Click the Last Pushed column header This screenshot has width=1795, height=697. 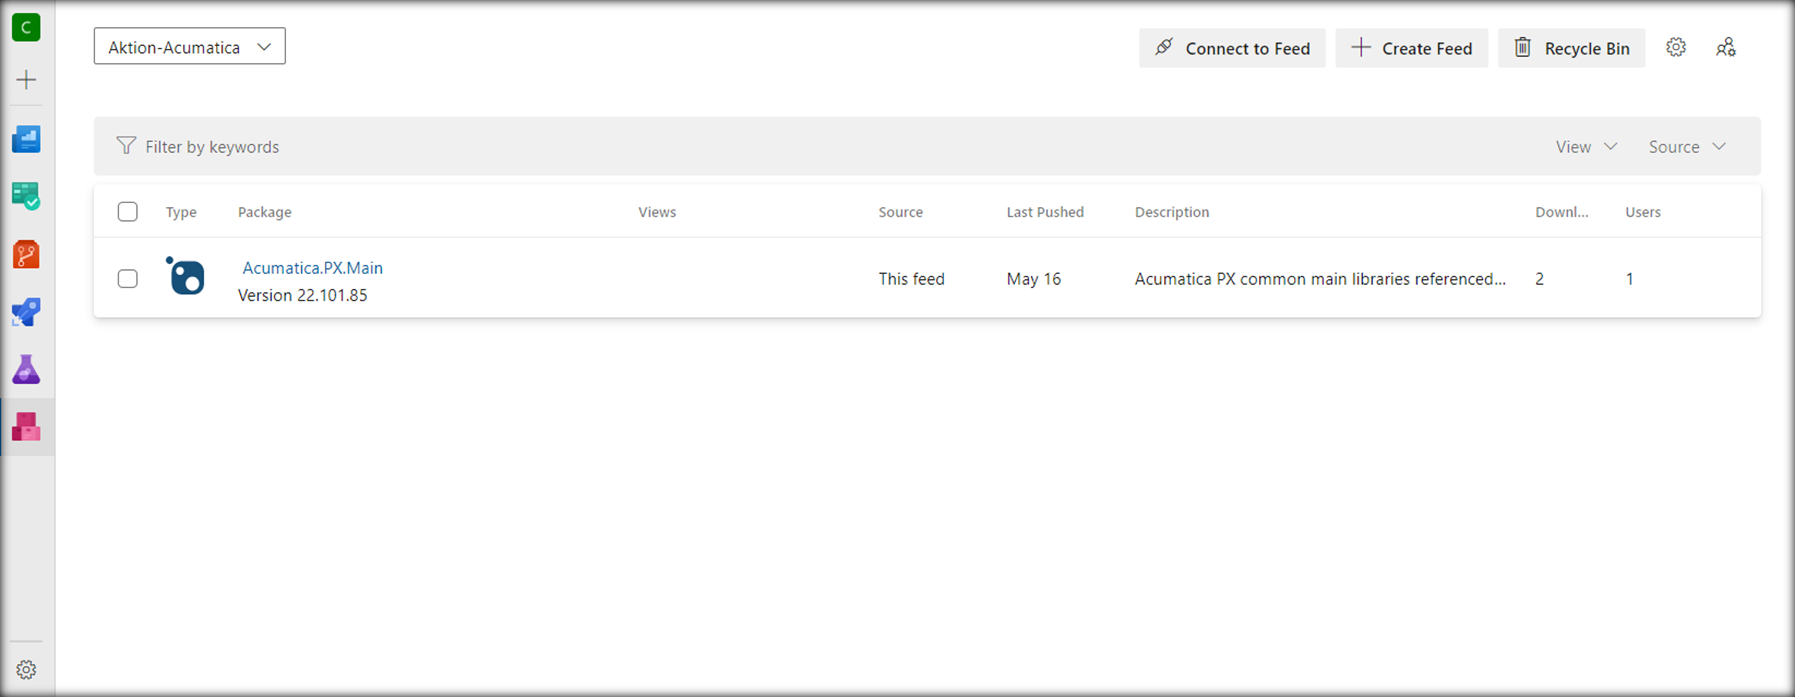tap(1045, 212)
